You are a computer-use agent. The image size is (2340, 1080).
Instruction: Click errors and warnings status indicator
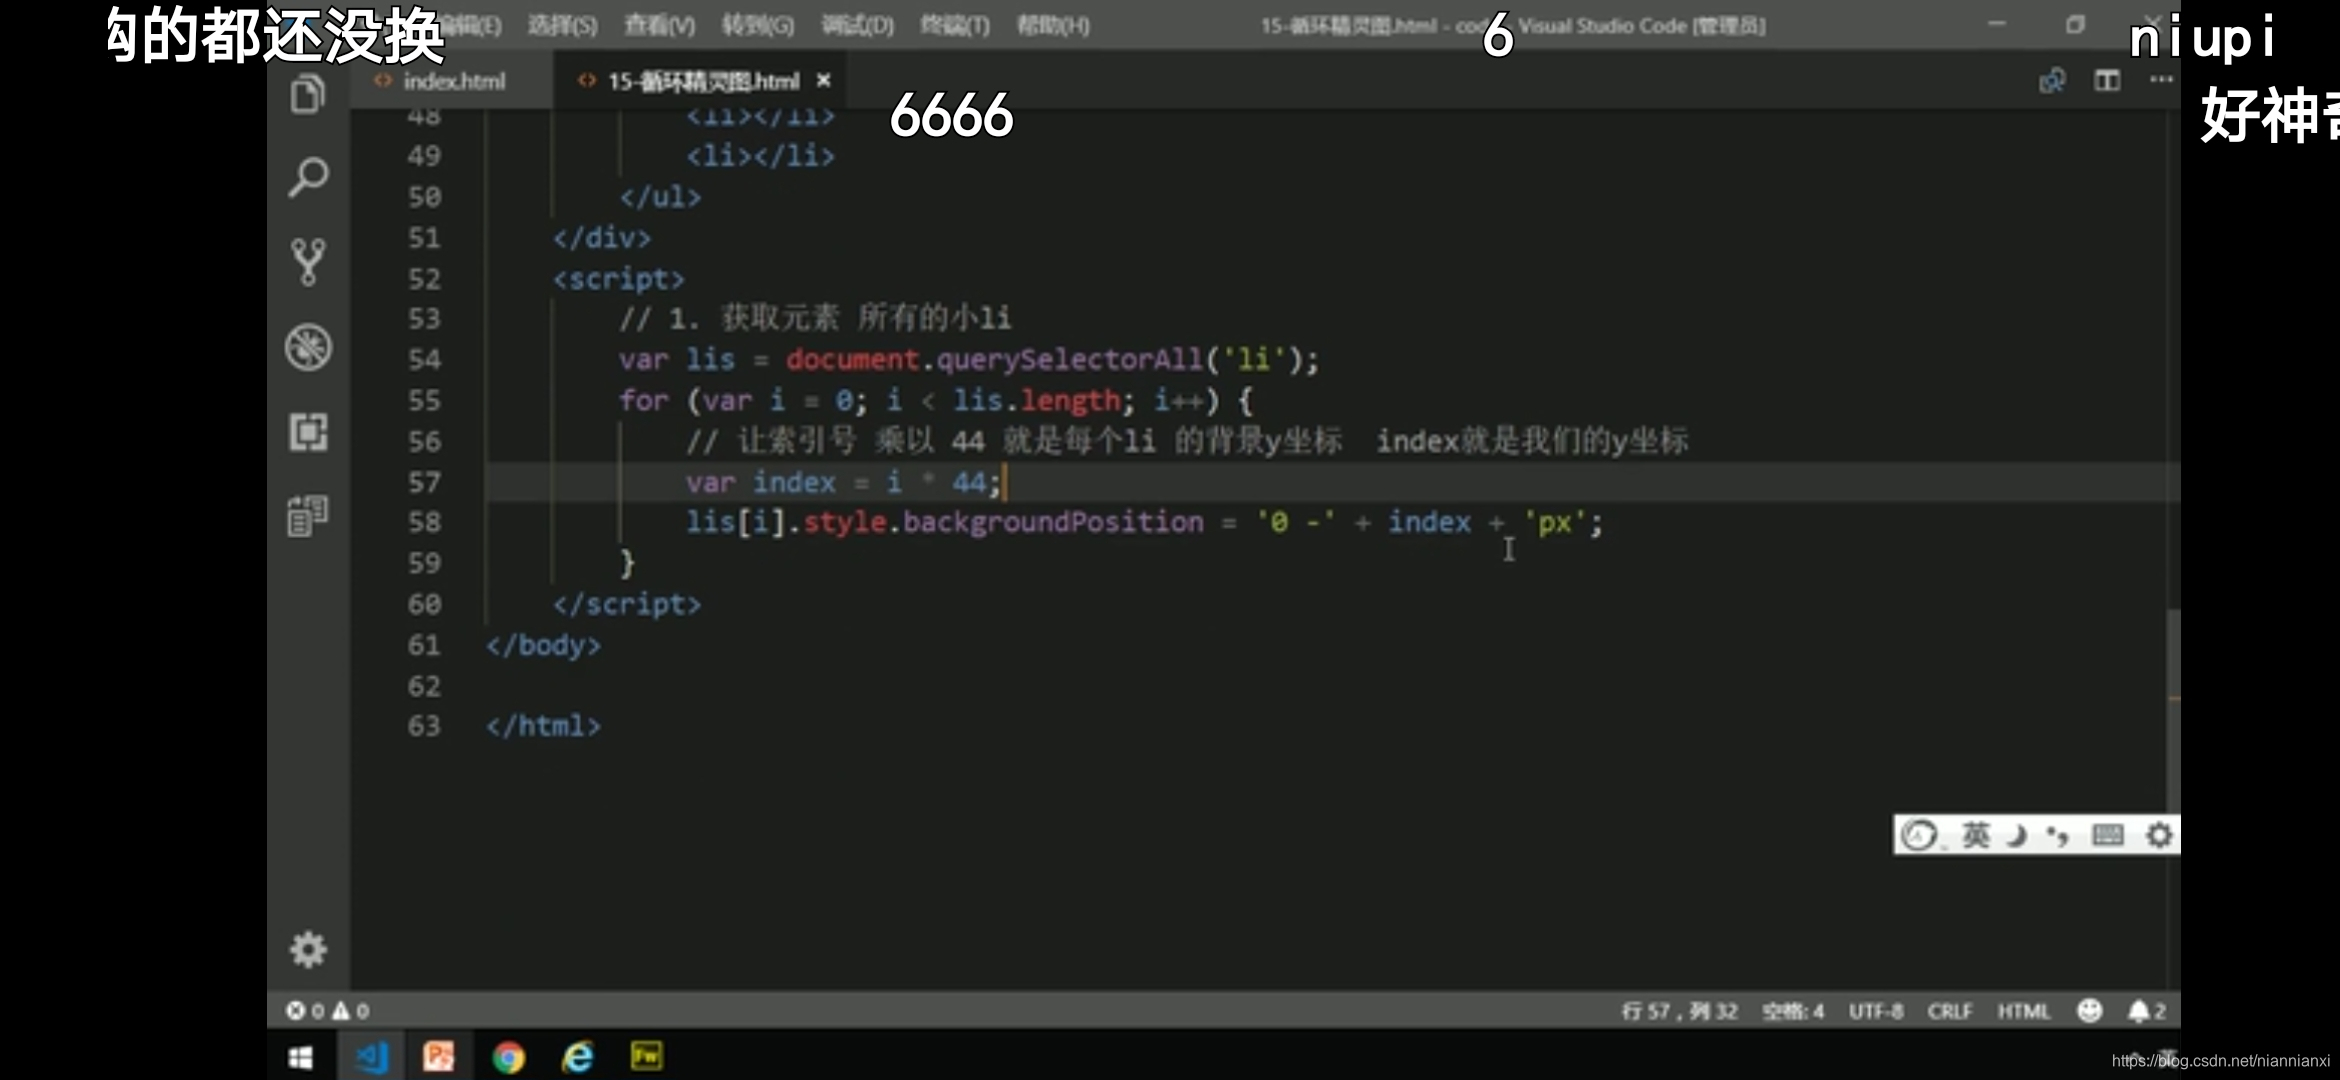pyautogui.click(x=327, y=1011)
